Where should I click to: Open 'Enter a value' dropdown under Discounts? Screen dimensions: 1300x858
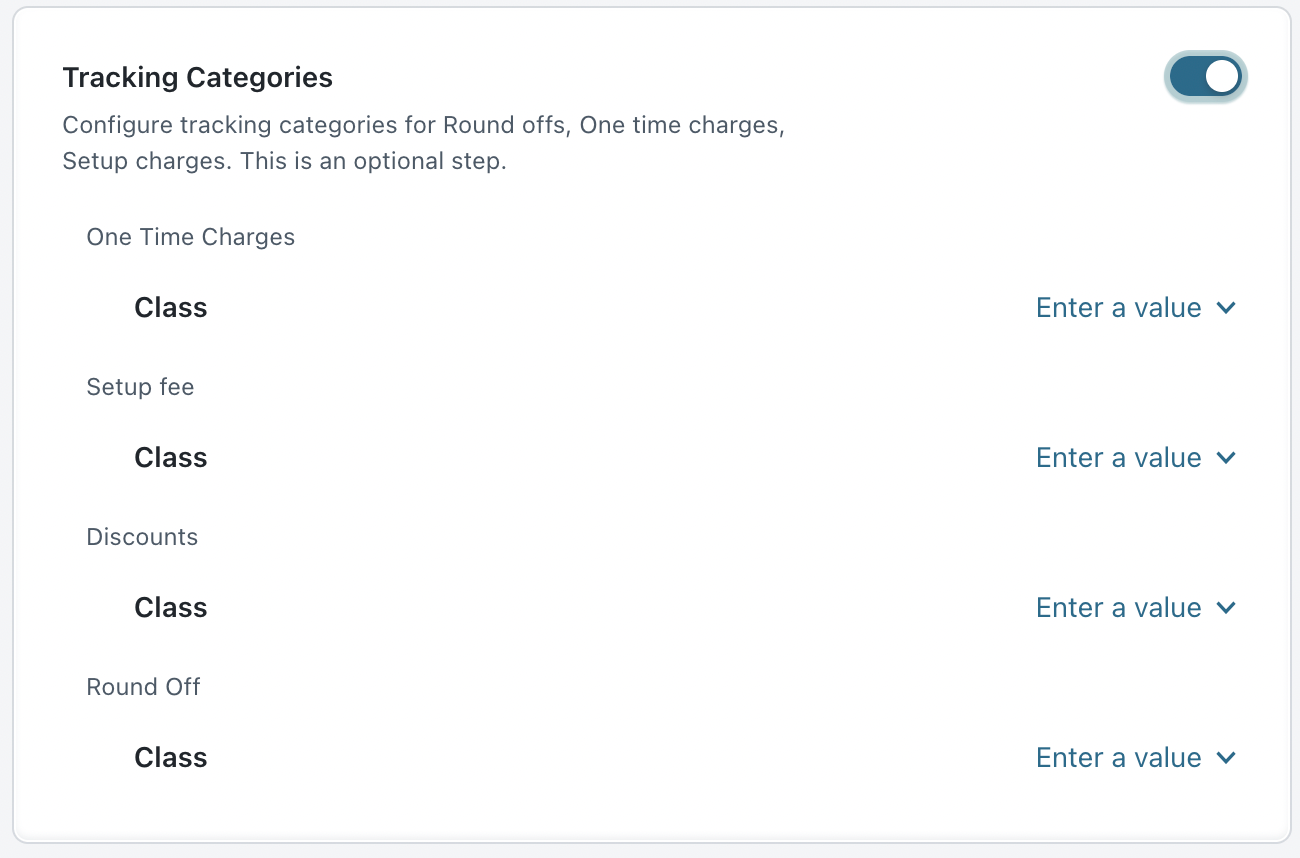point(1118,608)
